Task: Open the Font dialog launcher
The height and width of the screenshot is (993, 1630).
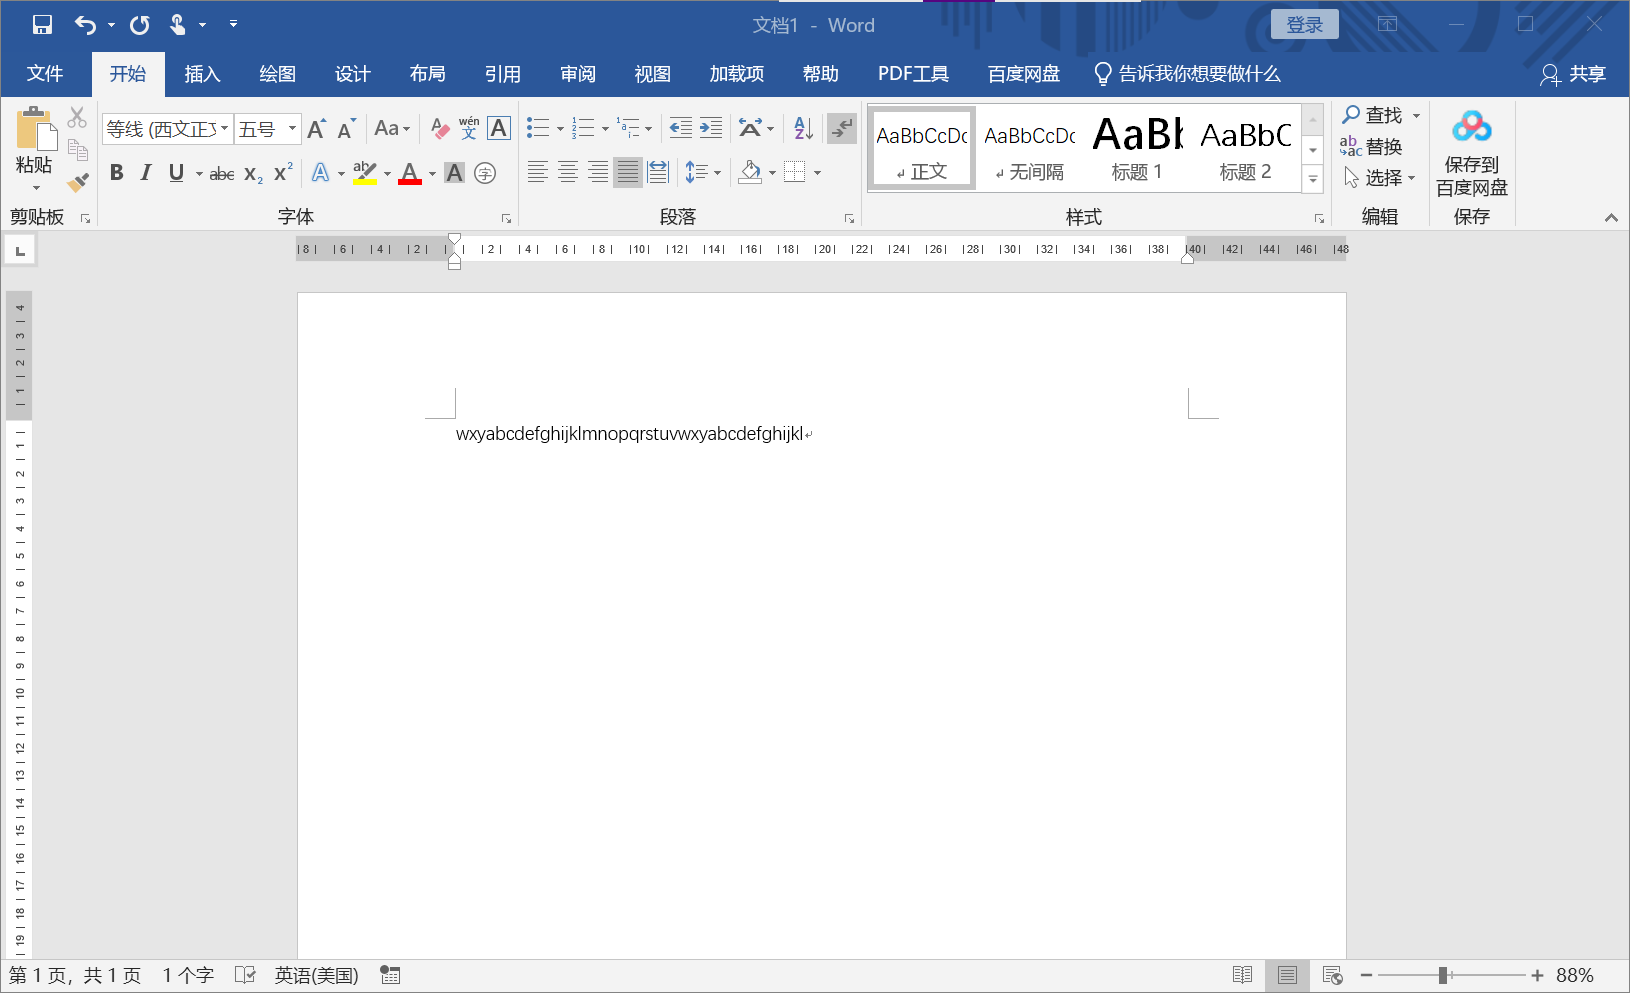Action: coord(506,218)
